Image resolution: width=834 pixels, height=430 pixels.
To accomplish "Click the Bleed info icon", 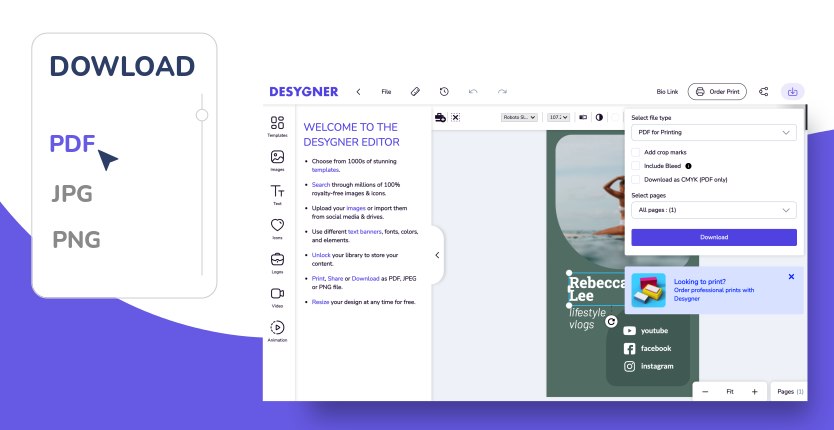I will pyautogui.click(x=688, y=166).
